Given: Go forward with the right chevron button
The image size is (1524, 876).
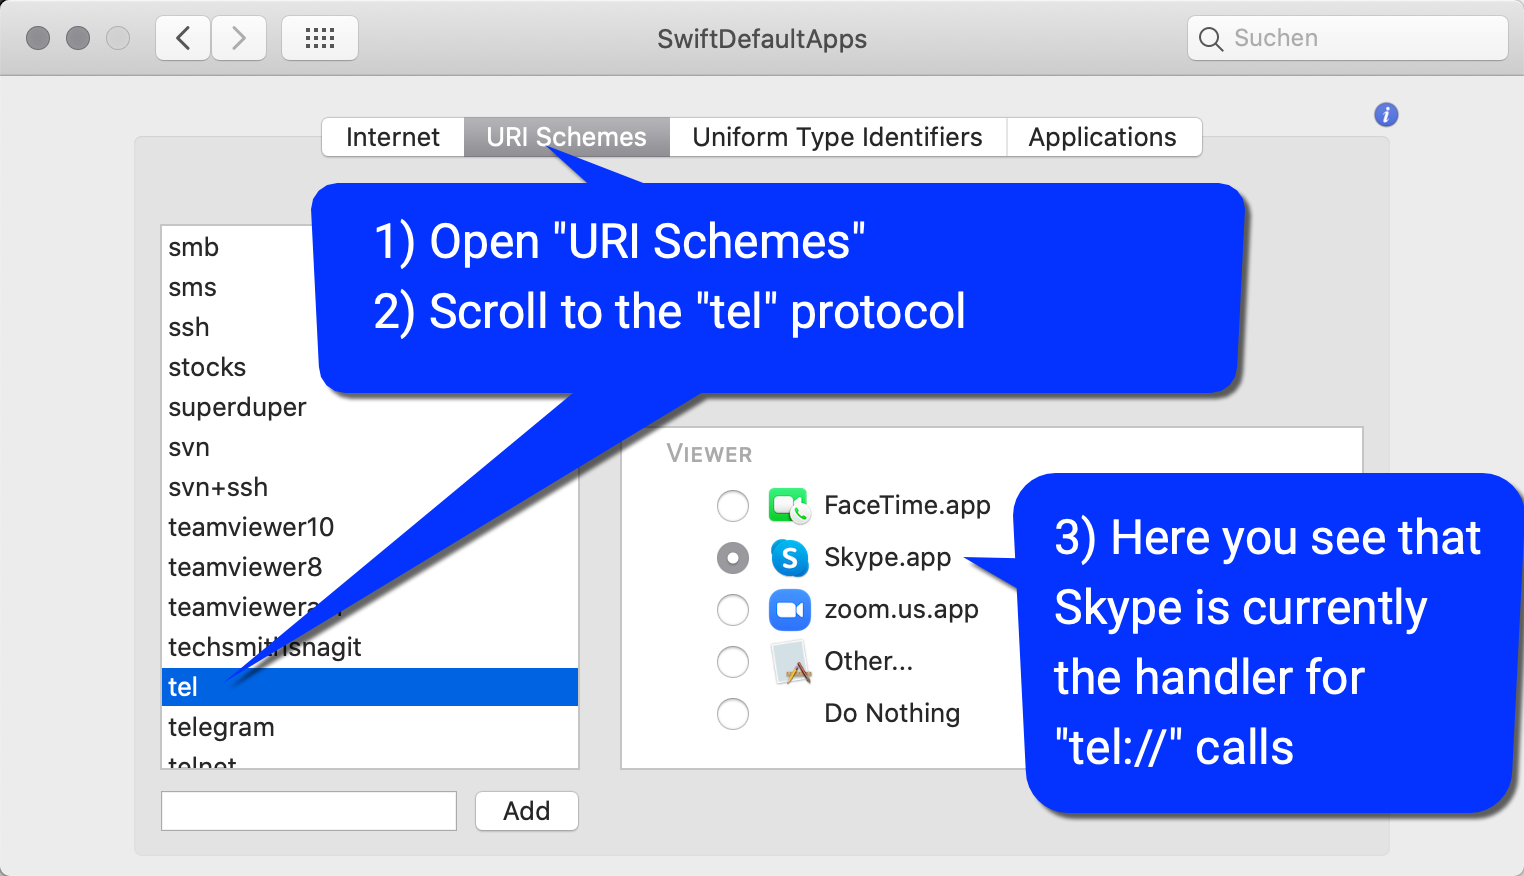Looking at the screenshot, I should 239,39.
